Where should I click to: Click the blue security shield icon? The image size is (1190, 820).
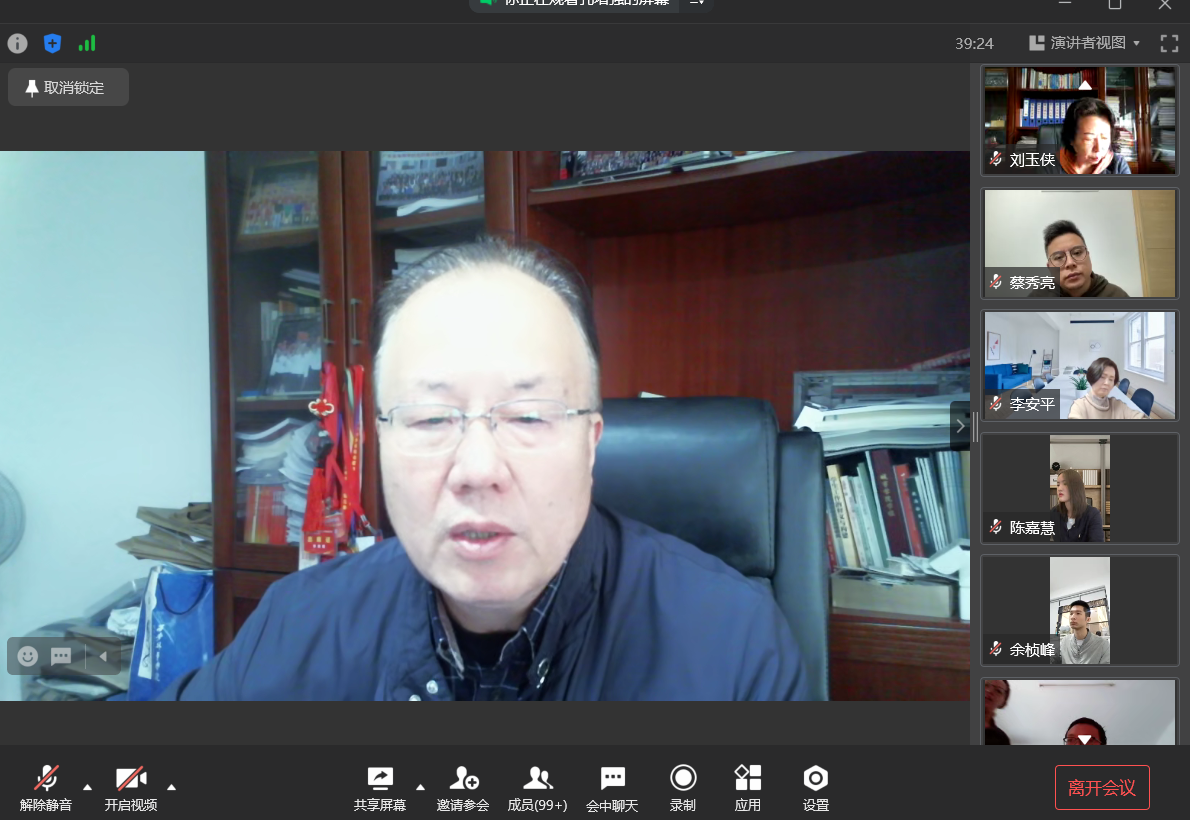click(x=52, y=43)
